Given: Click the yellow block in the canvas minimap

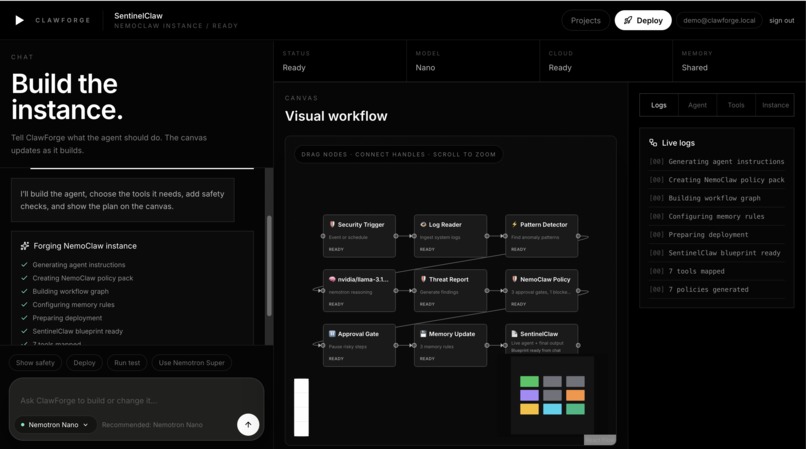Looking at the screenshot, I should click(529, 409).
